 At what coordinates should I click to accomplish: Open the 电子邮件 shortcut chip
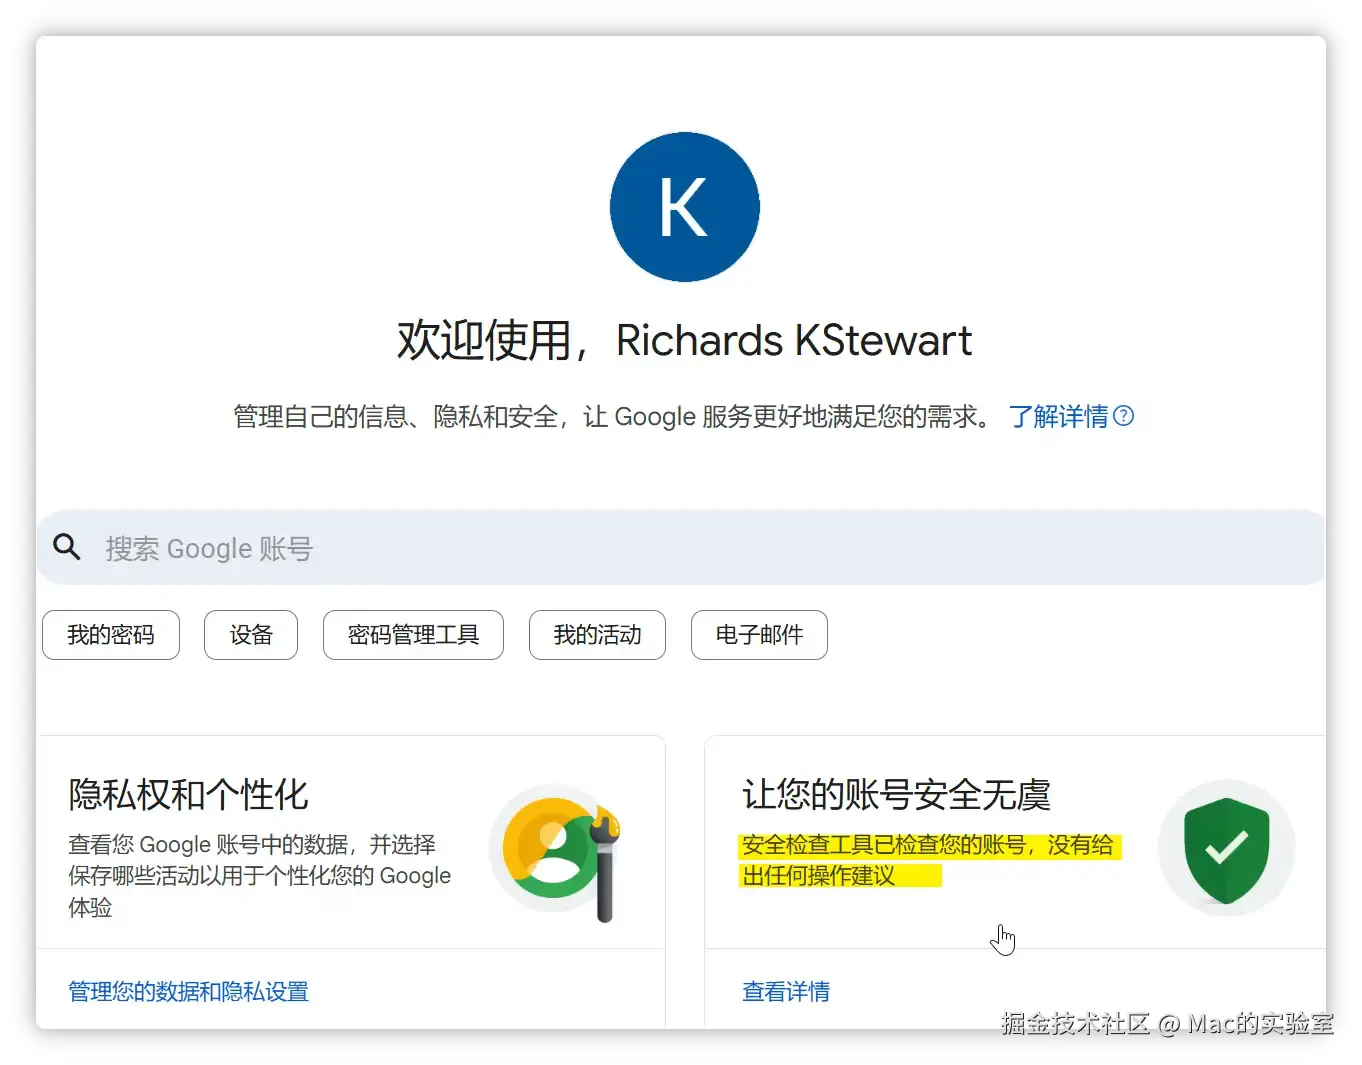coord(759,635)
